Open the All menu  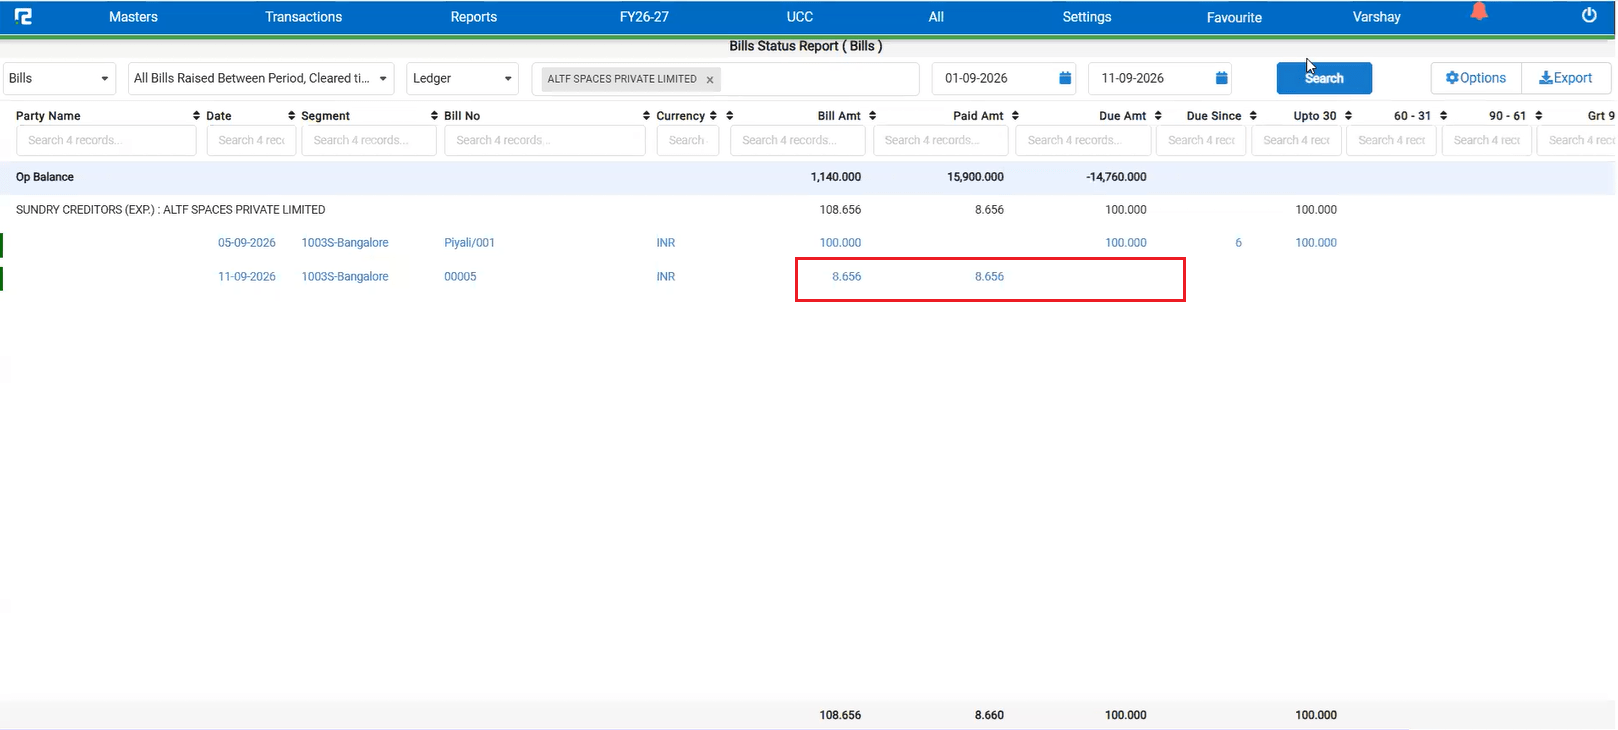coord(936,17)
